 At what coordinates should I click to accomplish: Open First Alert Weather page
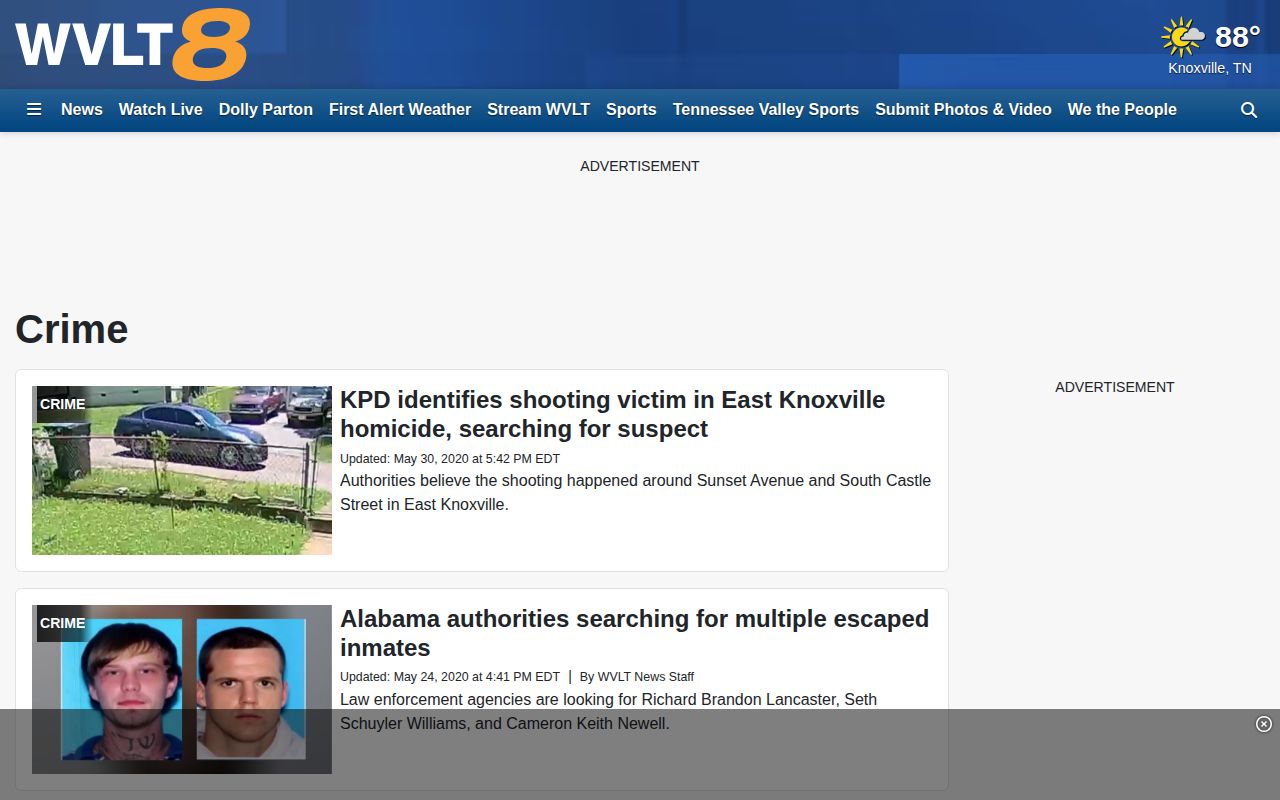click(x=400, y=110)
